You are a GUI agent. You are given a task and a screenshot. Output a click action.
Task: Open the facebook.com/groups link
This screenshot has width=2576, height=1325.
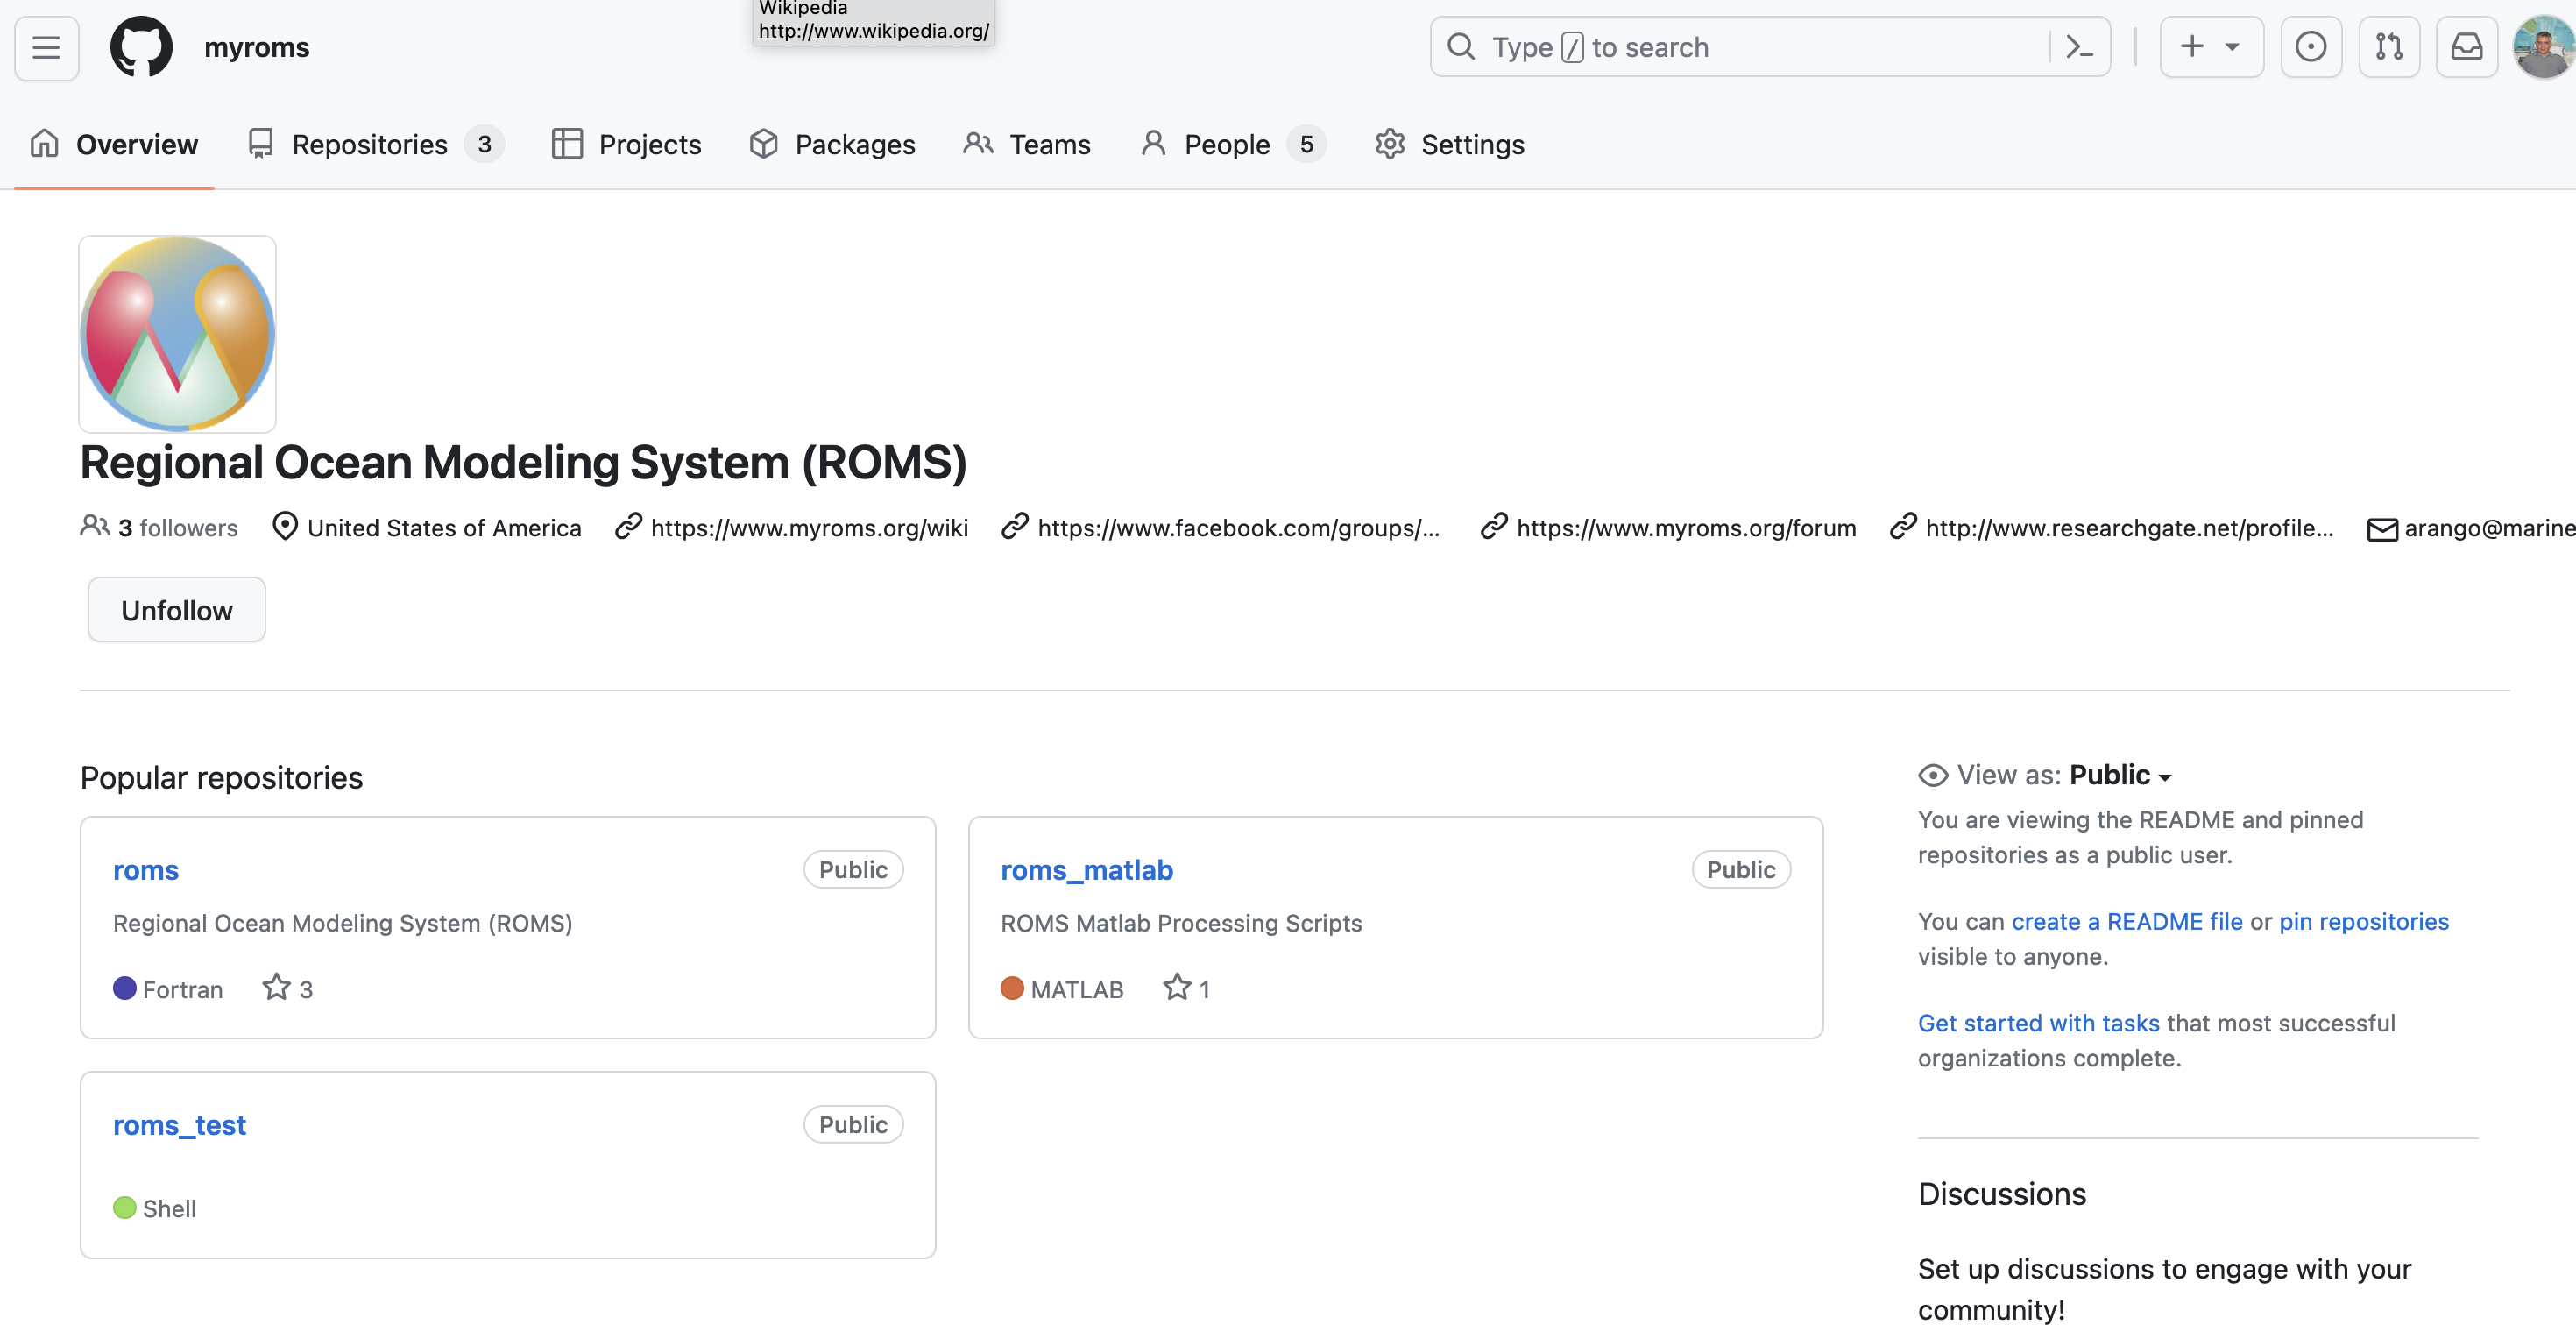click(1238, 527)
